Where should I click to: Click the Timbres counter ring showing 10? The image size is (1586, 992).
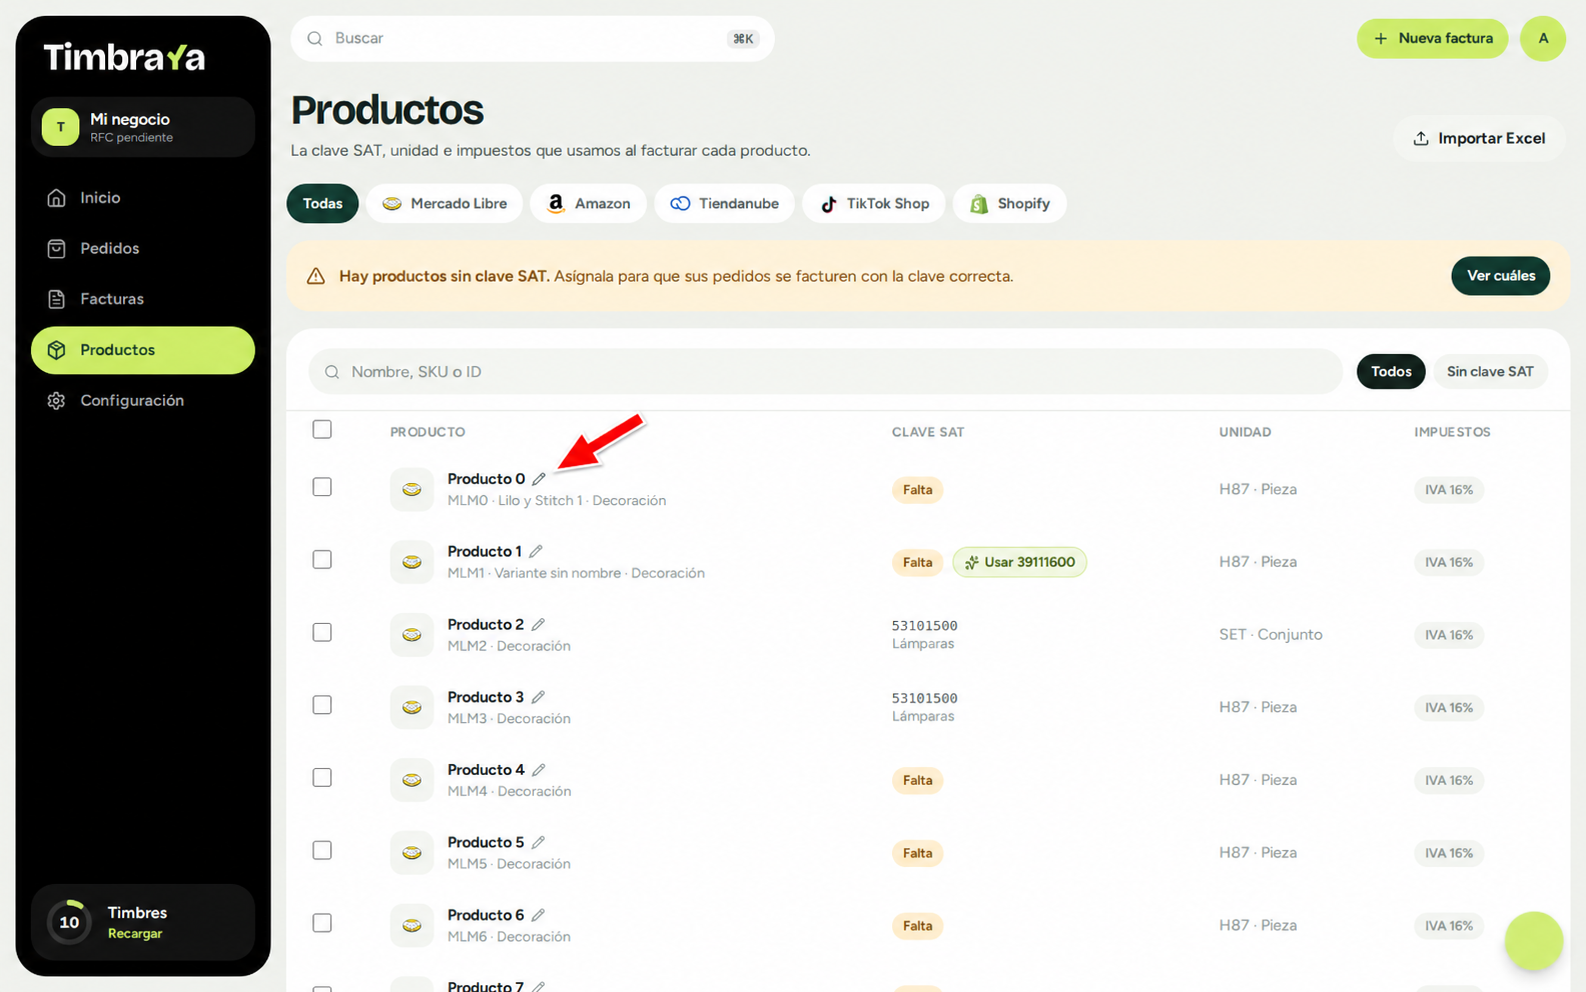69,922
